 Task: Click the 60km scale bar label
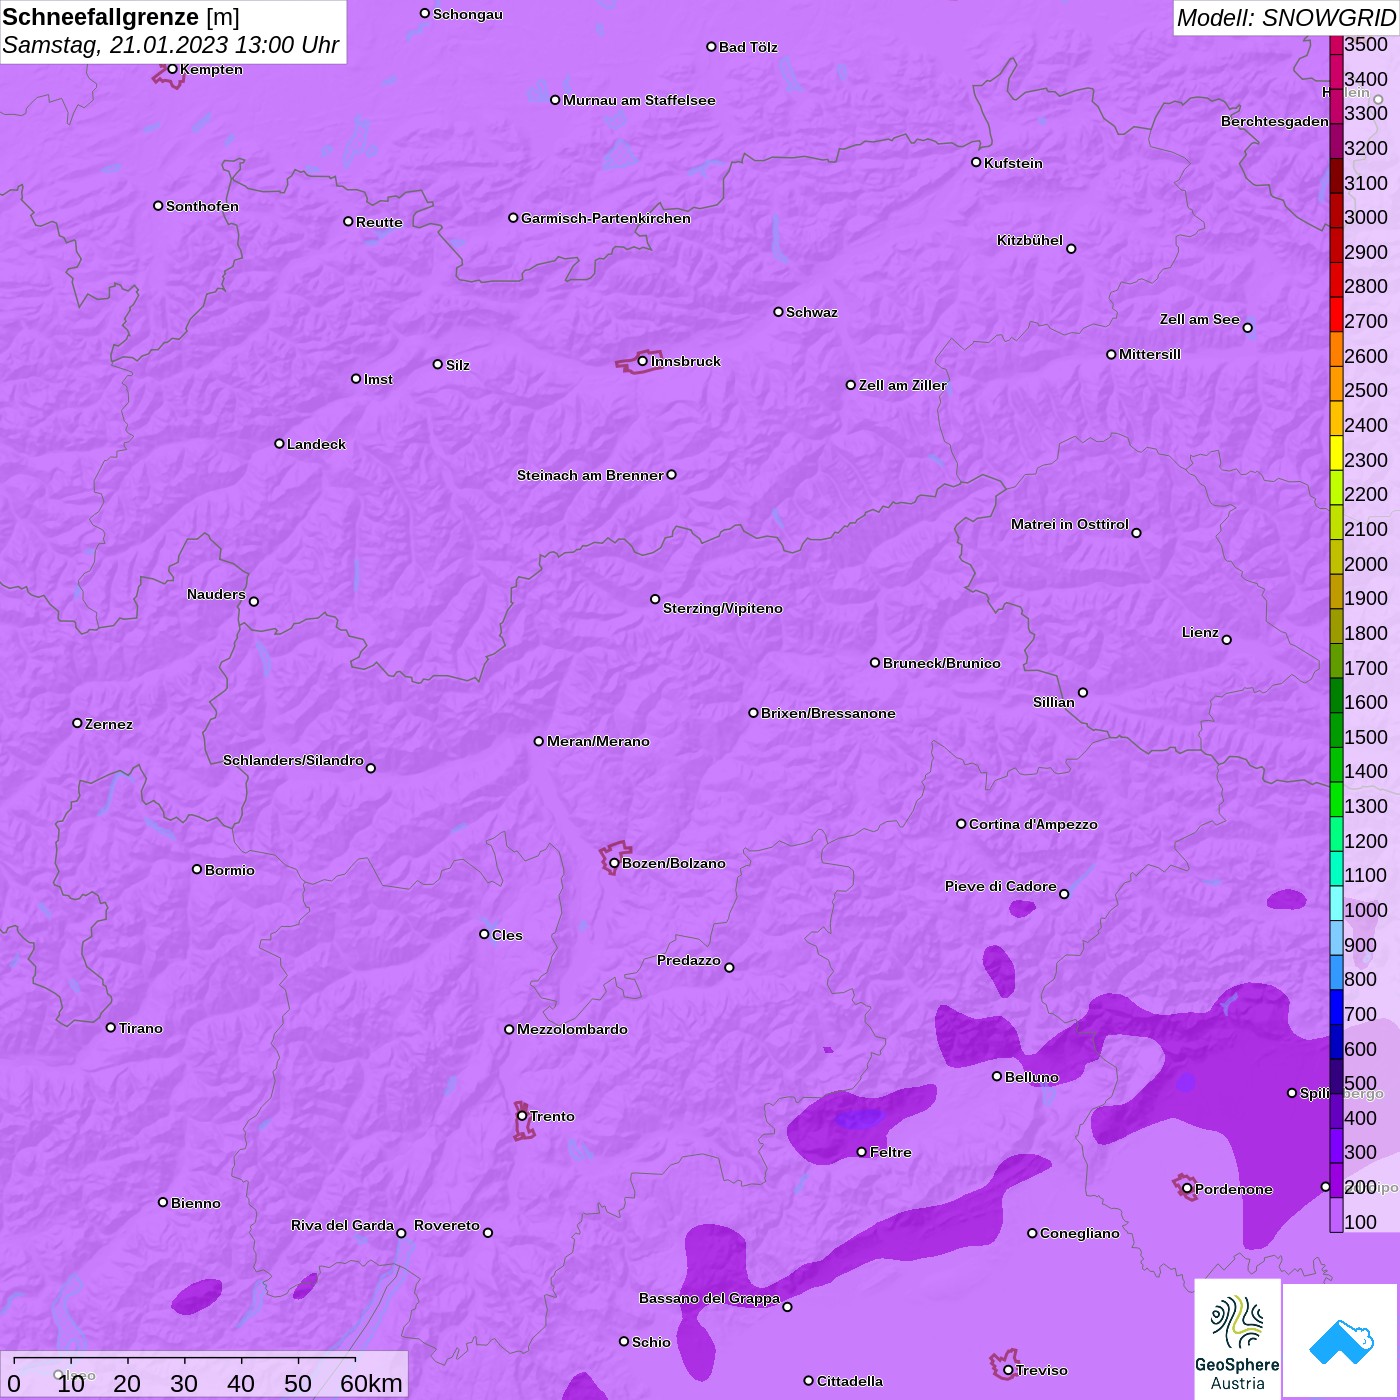(371, 1383)
